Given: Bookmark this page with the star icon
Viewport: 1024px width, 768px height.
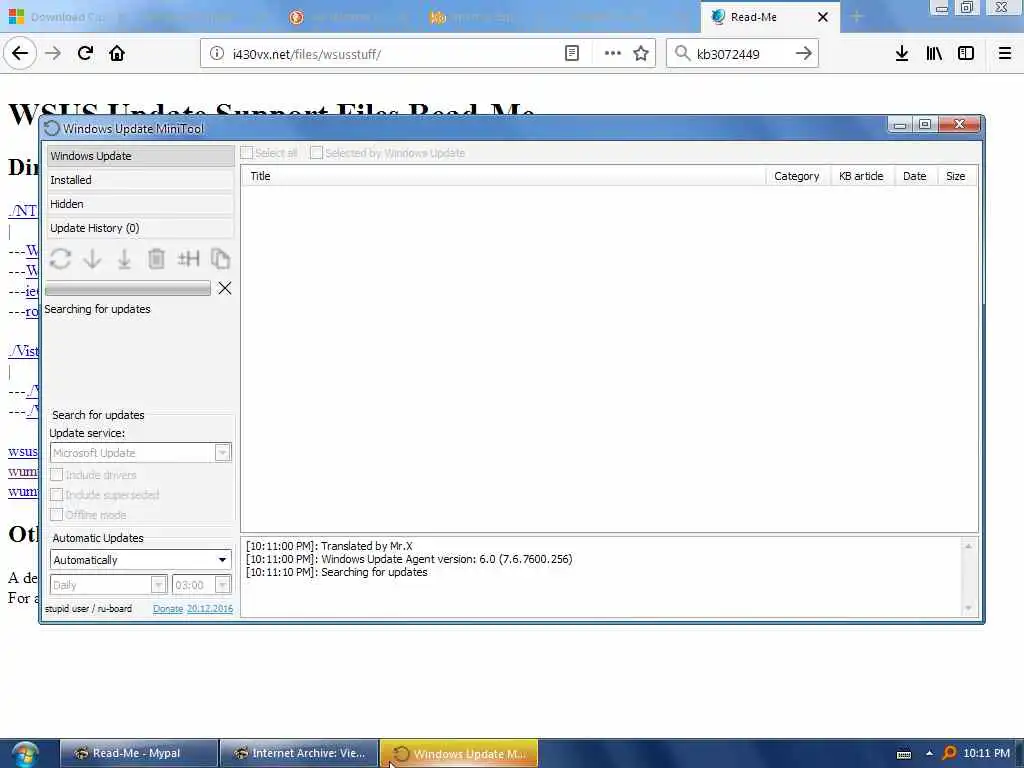Looking at the screenshot, I should 641,54.
